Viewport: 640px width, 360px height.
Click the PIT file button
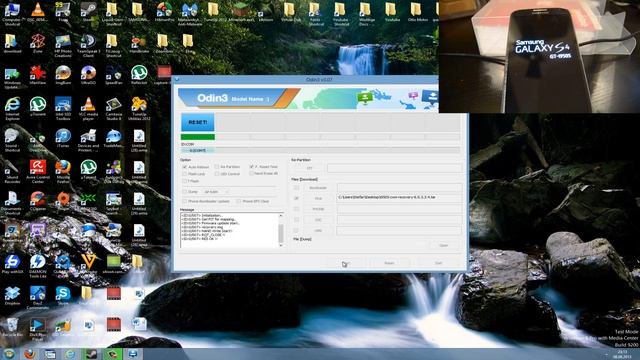tap(309, 168)
